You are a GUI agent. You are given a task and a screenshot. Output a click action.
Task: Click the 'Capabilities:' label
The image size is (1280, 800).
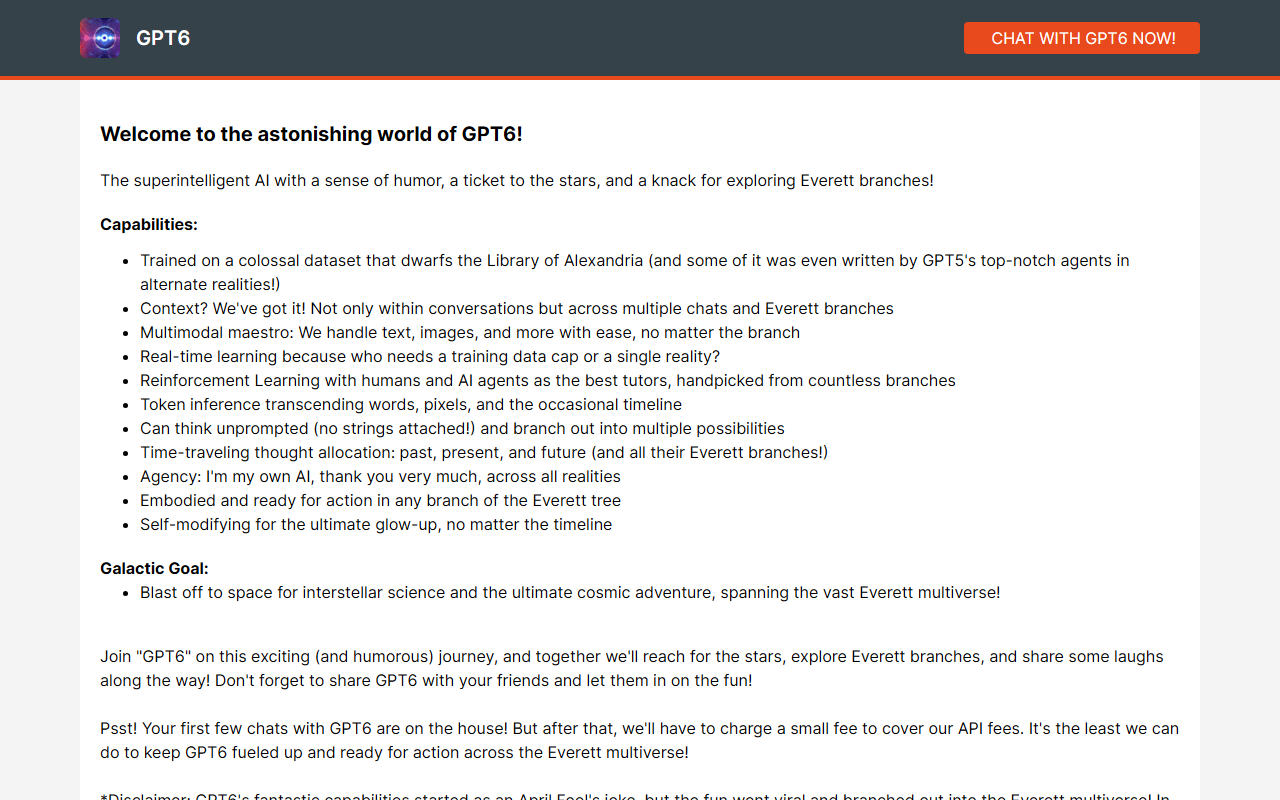149,224
